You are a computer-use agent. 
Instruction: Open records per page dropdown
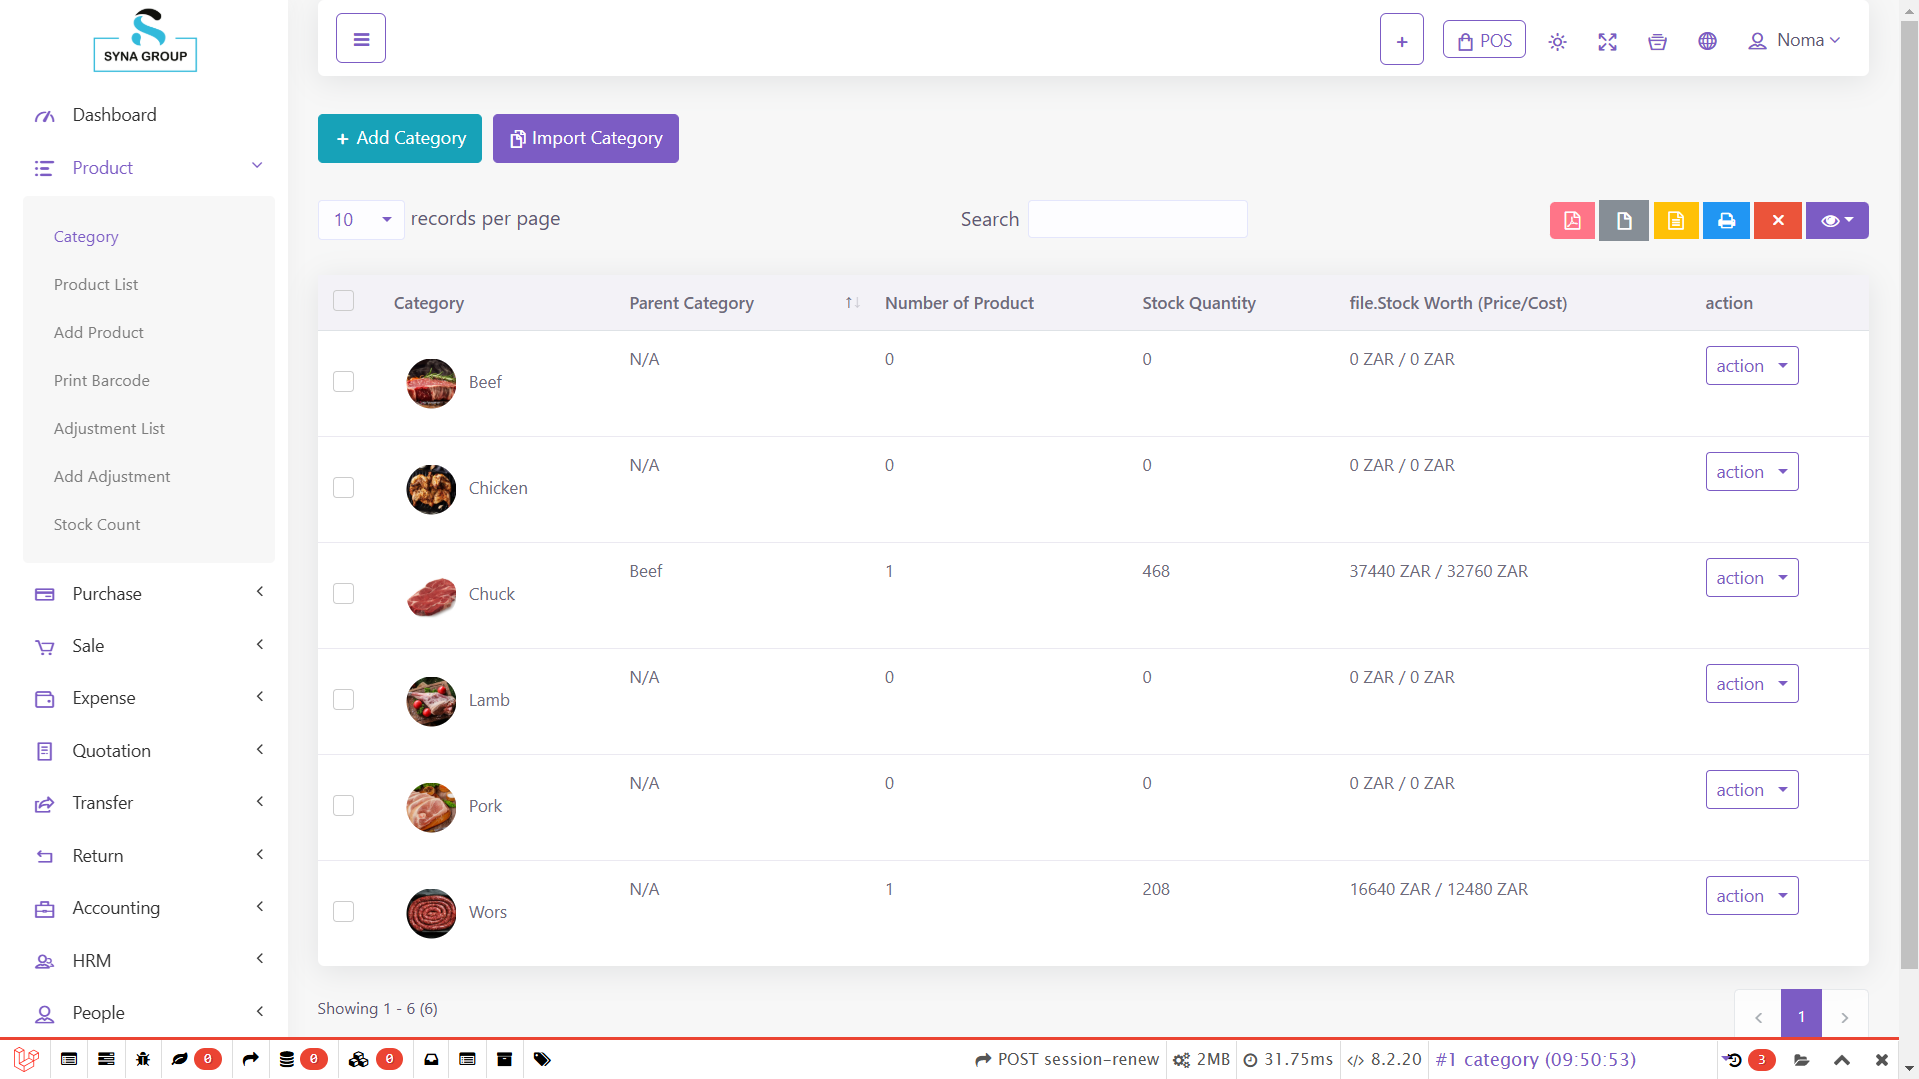click(x=360, y=219)
